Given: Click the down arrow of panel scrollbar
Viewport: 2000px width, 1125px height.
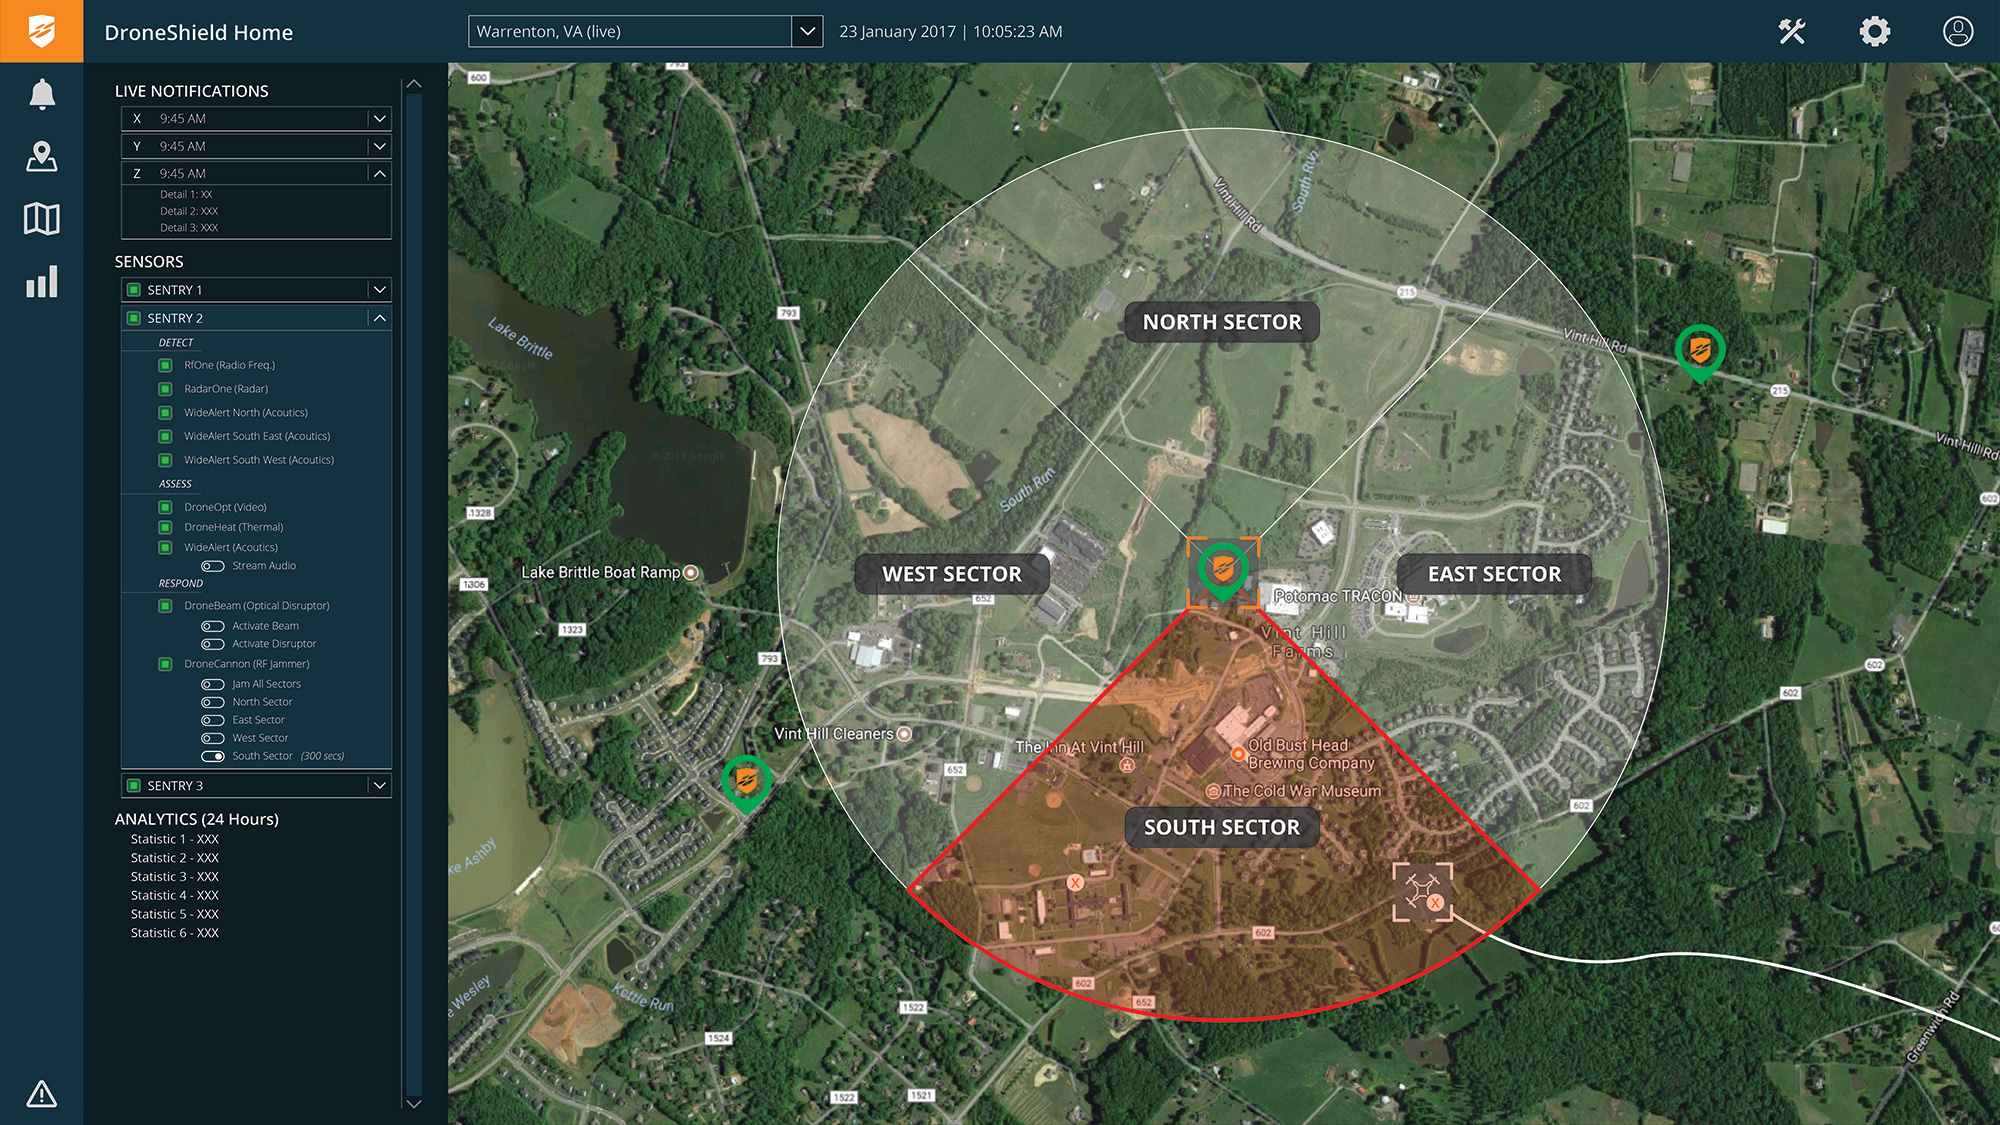Looking at the screenshot, I should pos(414,1103).
